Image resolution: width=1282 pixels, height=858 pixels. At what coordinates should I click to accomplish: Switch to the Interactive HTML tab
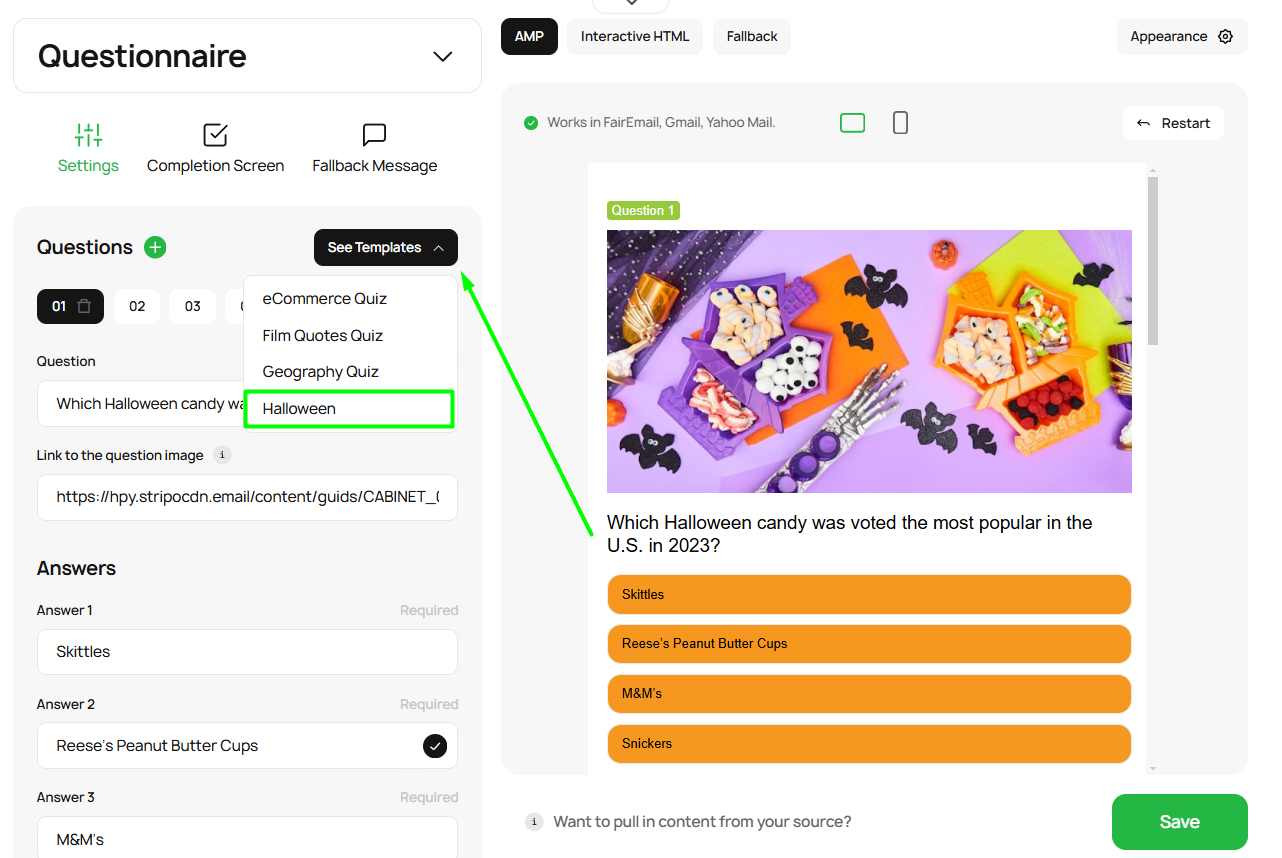pos(635,37)
